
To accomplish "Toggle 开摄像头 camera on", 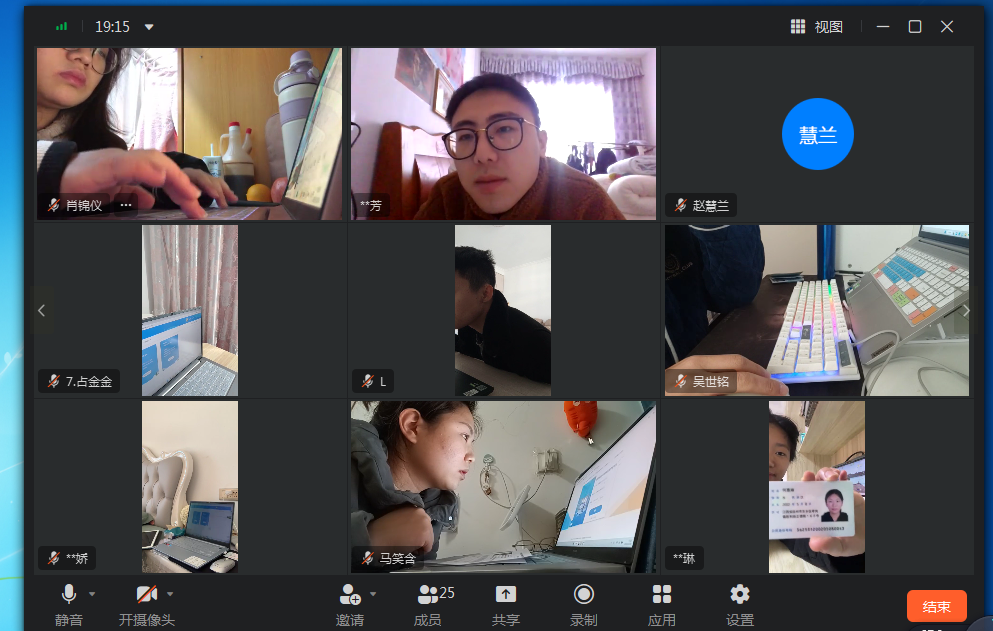I will (x=147, y=595).
